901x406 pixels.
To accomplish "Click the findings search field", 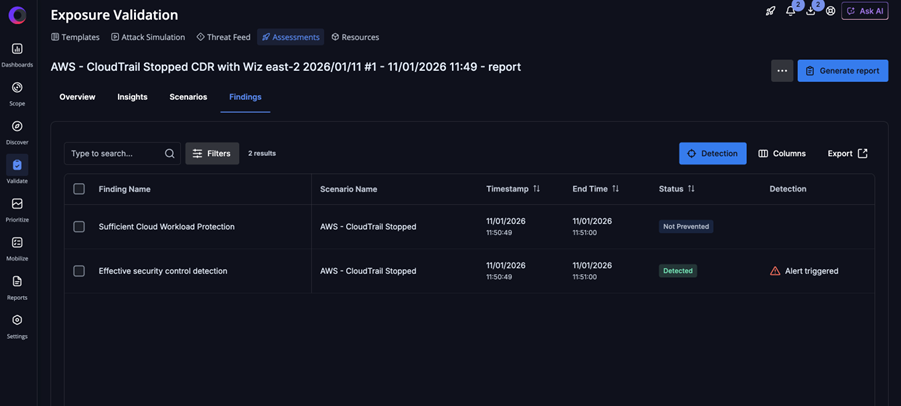I will click(x=113, y=153).
